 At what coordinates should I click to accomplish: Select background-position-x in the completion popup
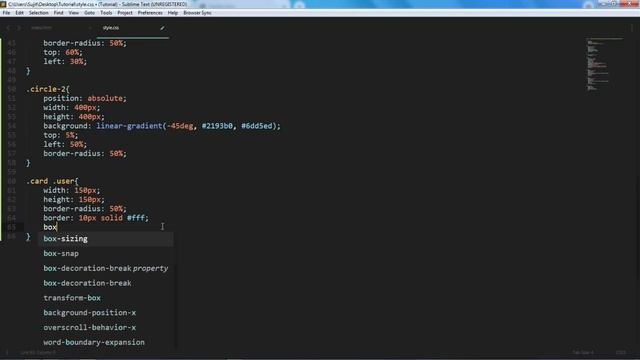tap(106, 313)
